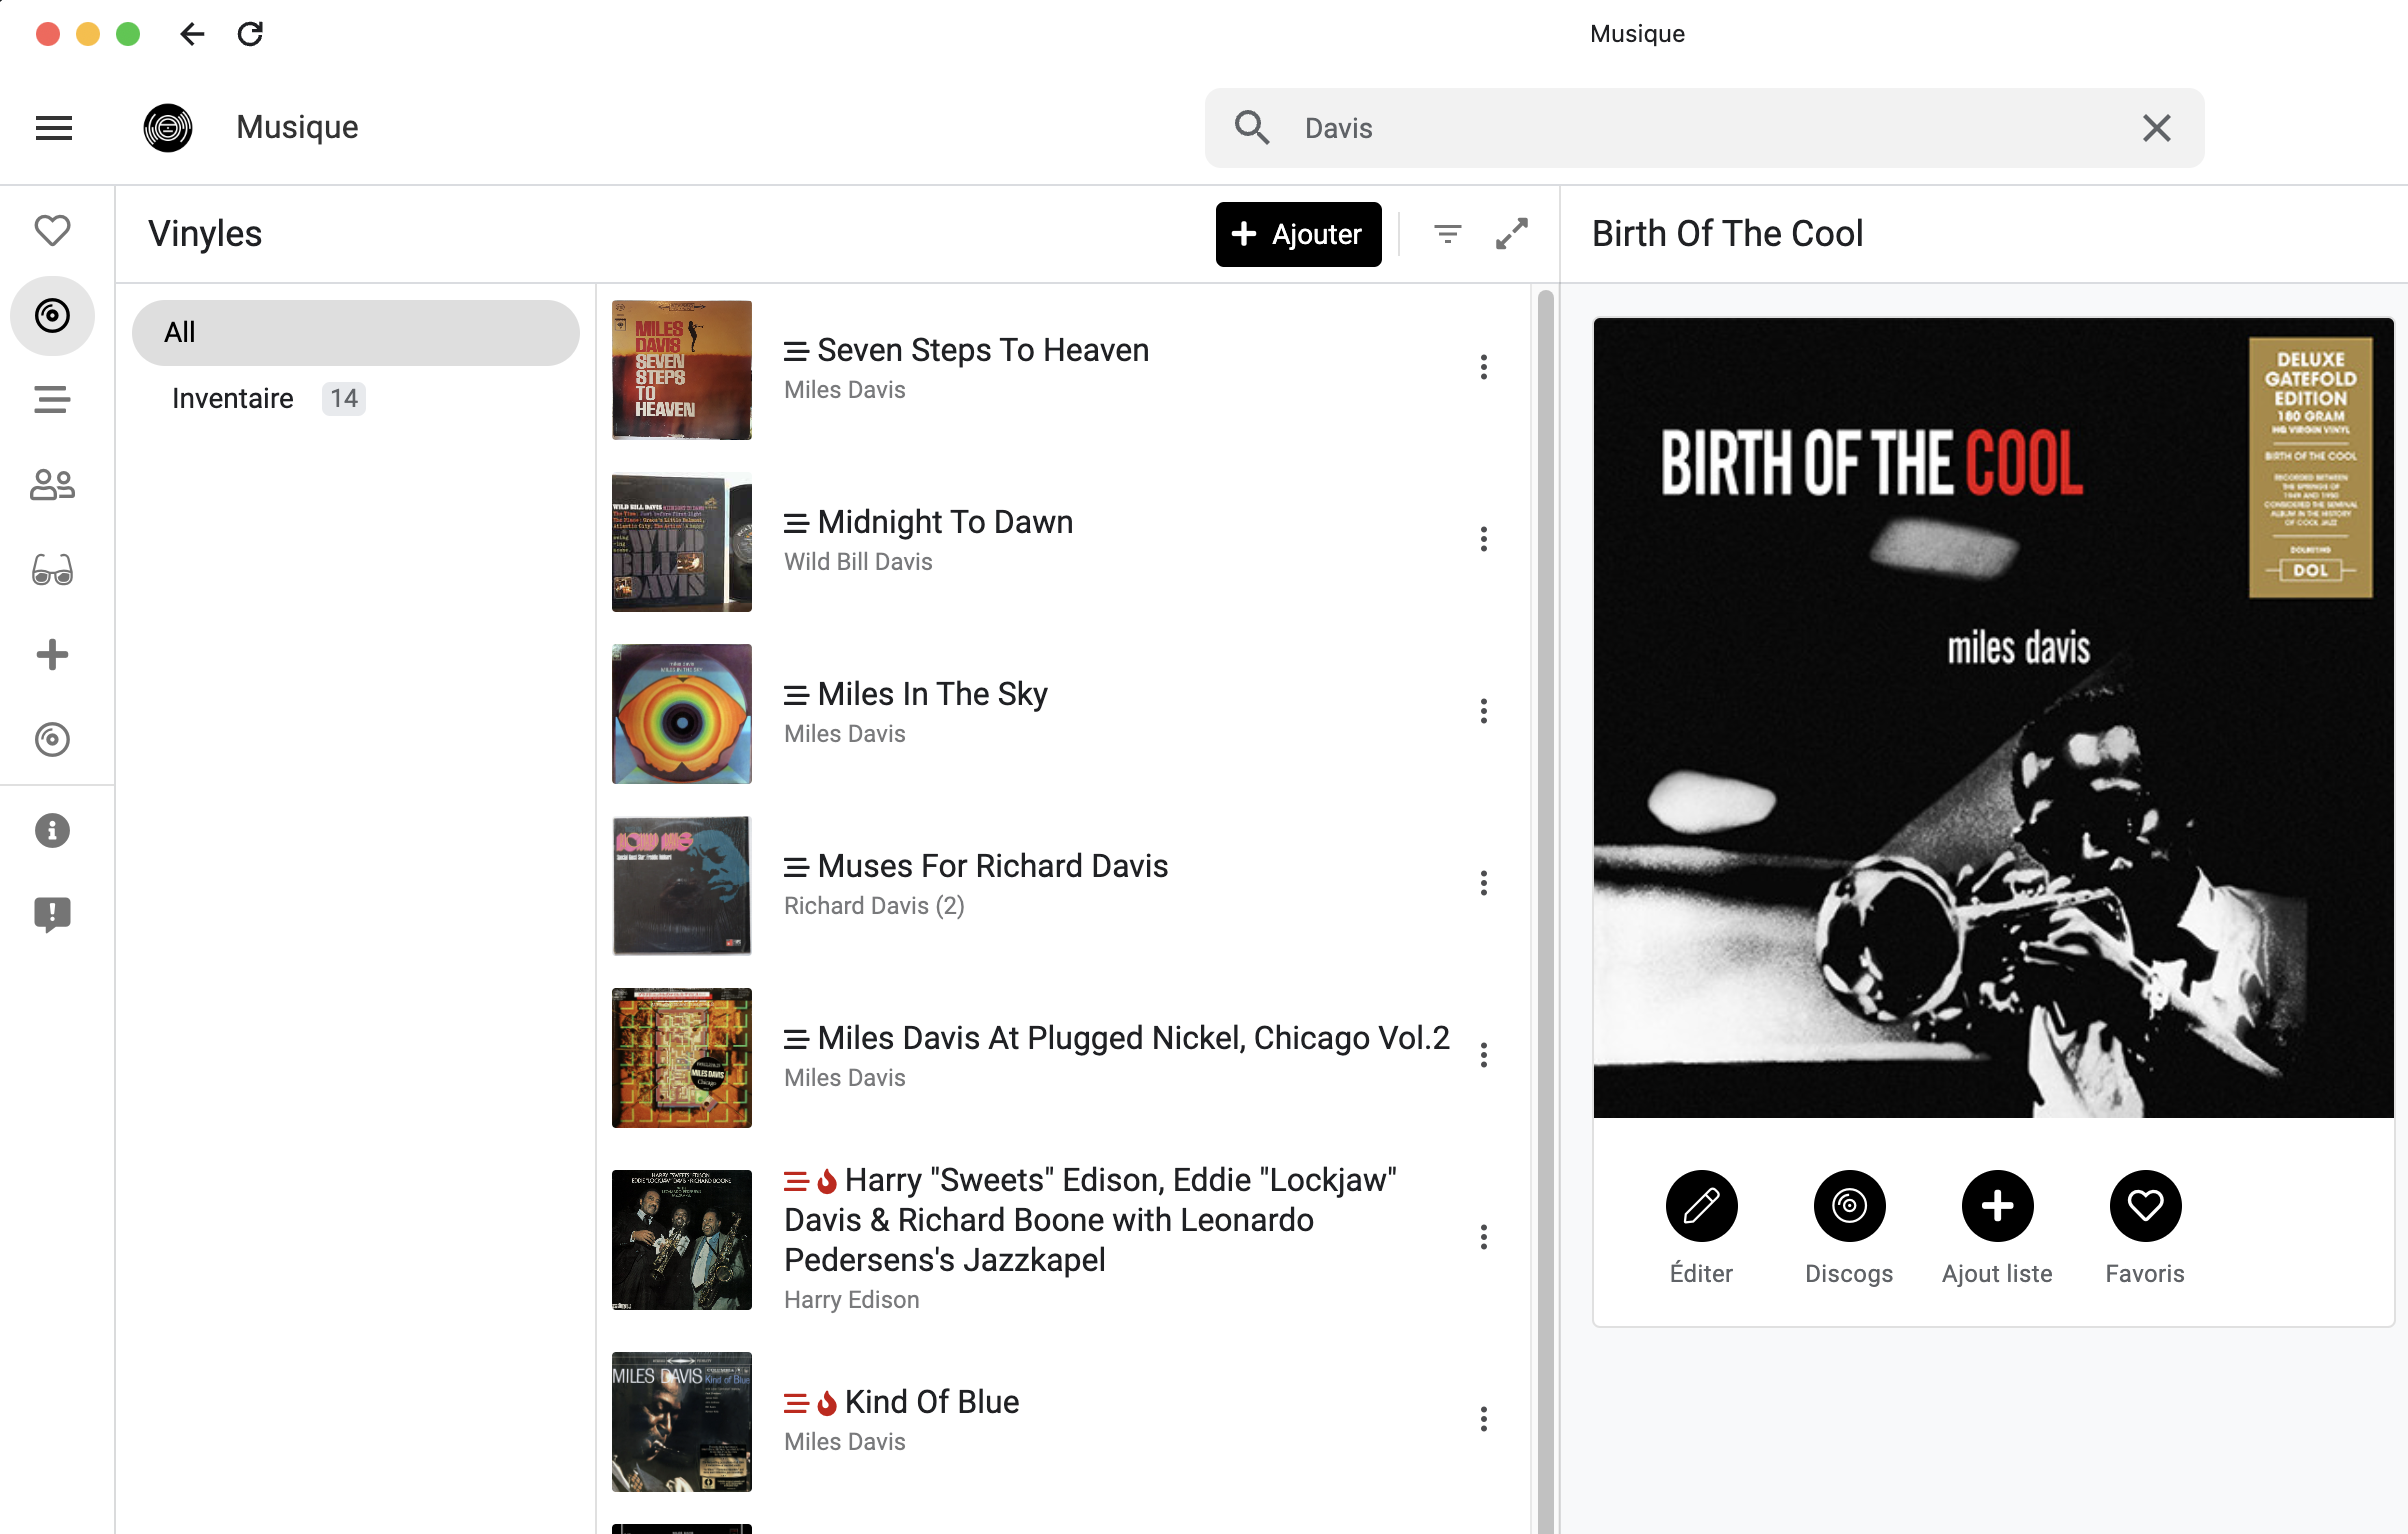Select the lists icon in the sidebar
Image resolution: width=2408 pixels, height=1534 pixels.
(52, 400)
